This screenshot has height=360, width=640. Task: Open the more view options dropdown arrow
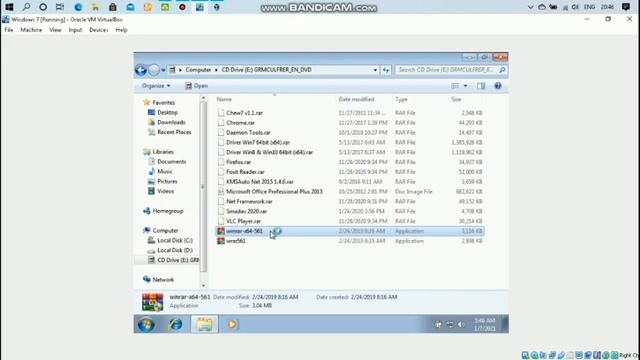click(465, 86)
